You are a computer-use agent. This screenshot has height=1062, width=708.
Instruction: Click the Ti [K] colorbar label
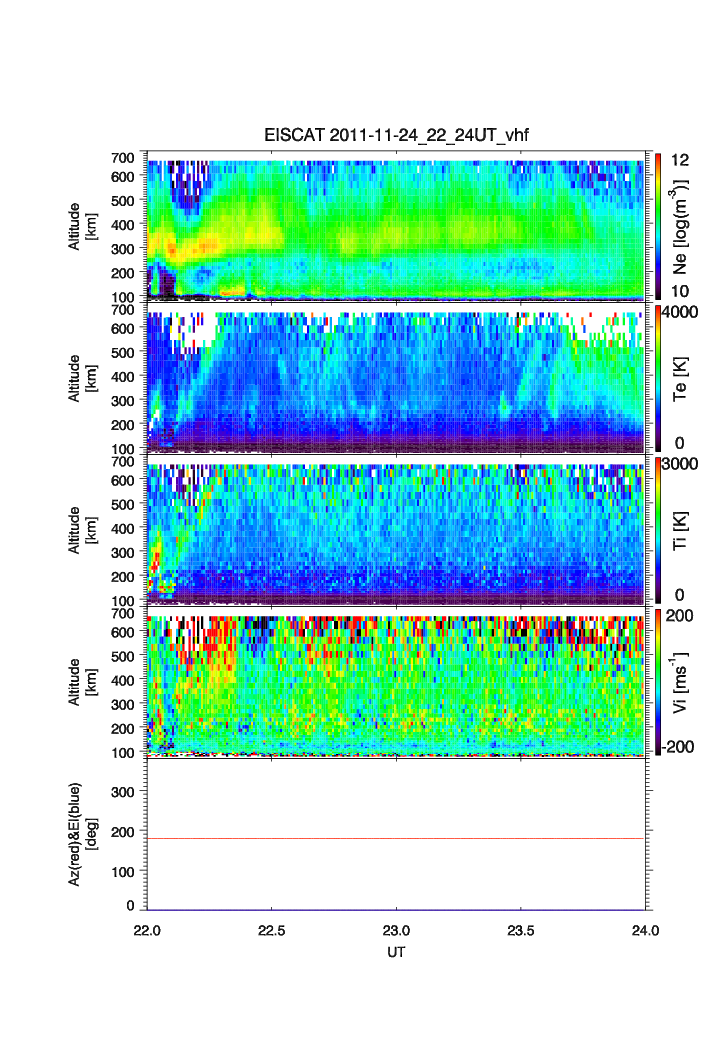[680, 530]
